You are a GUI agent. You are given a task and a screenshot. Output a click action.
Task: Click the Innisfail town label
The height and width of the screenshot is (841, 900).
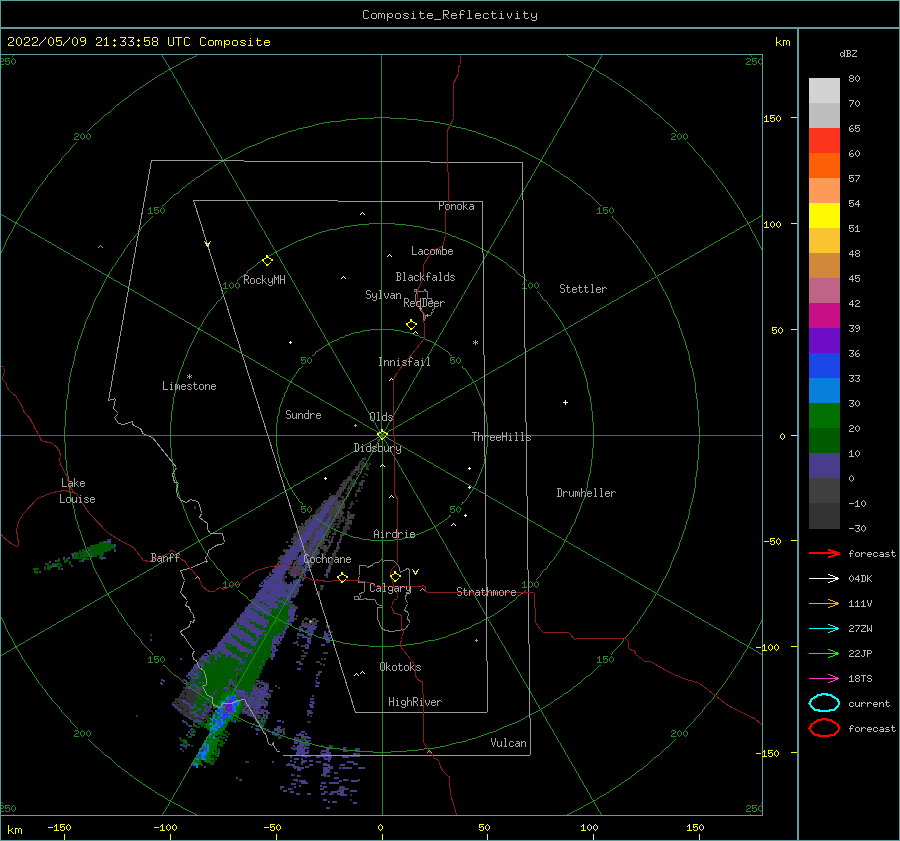pos(404,362)
